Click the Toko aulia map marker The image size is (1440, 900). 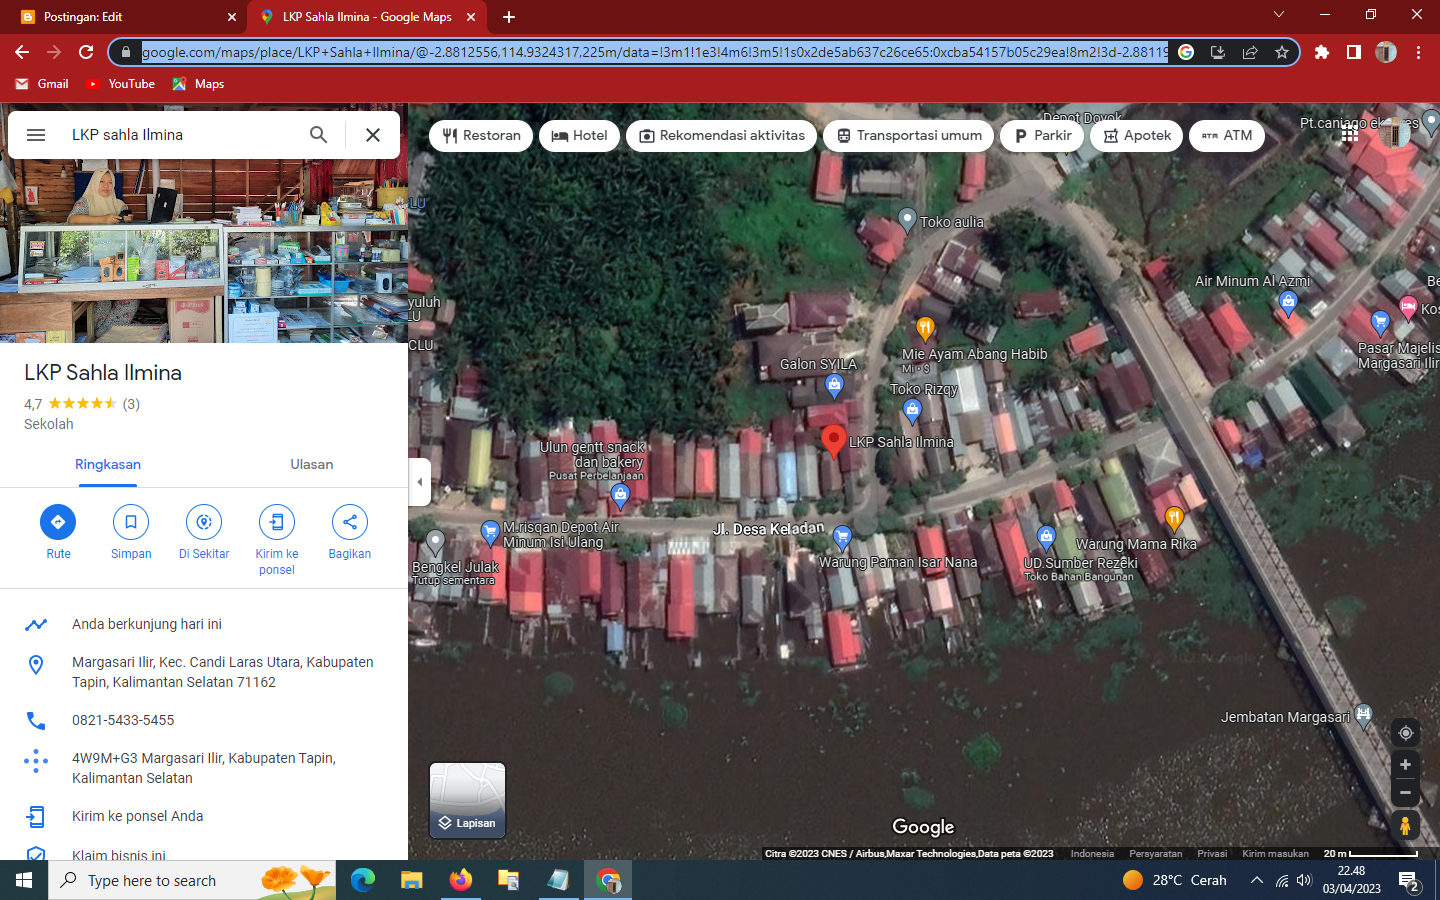click(x=907, y=220)
